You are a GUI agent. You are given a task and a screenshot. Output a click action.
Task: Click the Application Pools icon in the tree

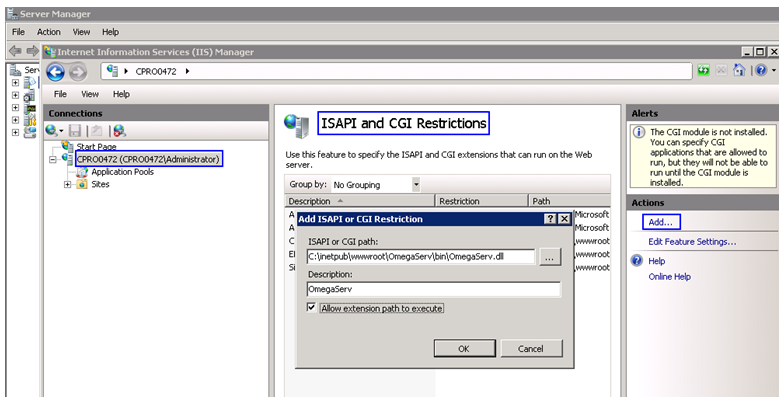click(x=82, y=172)
